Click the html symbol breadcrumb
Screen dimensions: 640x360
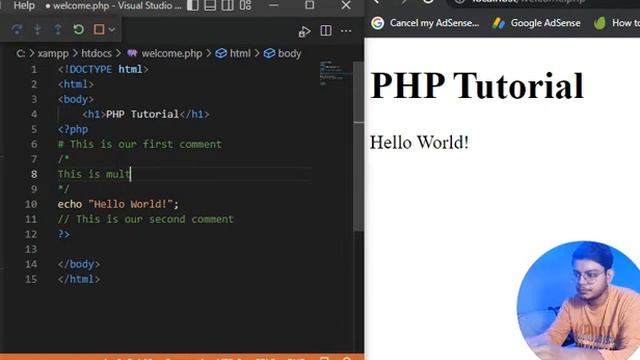[240, 53]
